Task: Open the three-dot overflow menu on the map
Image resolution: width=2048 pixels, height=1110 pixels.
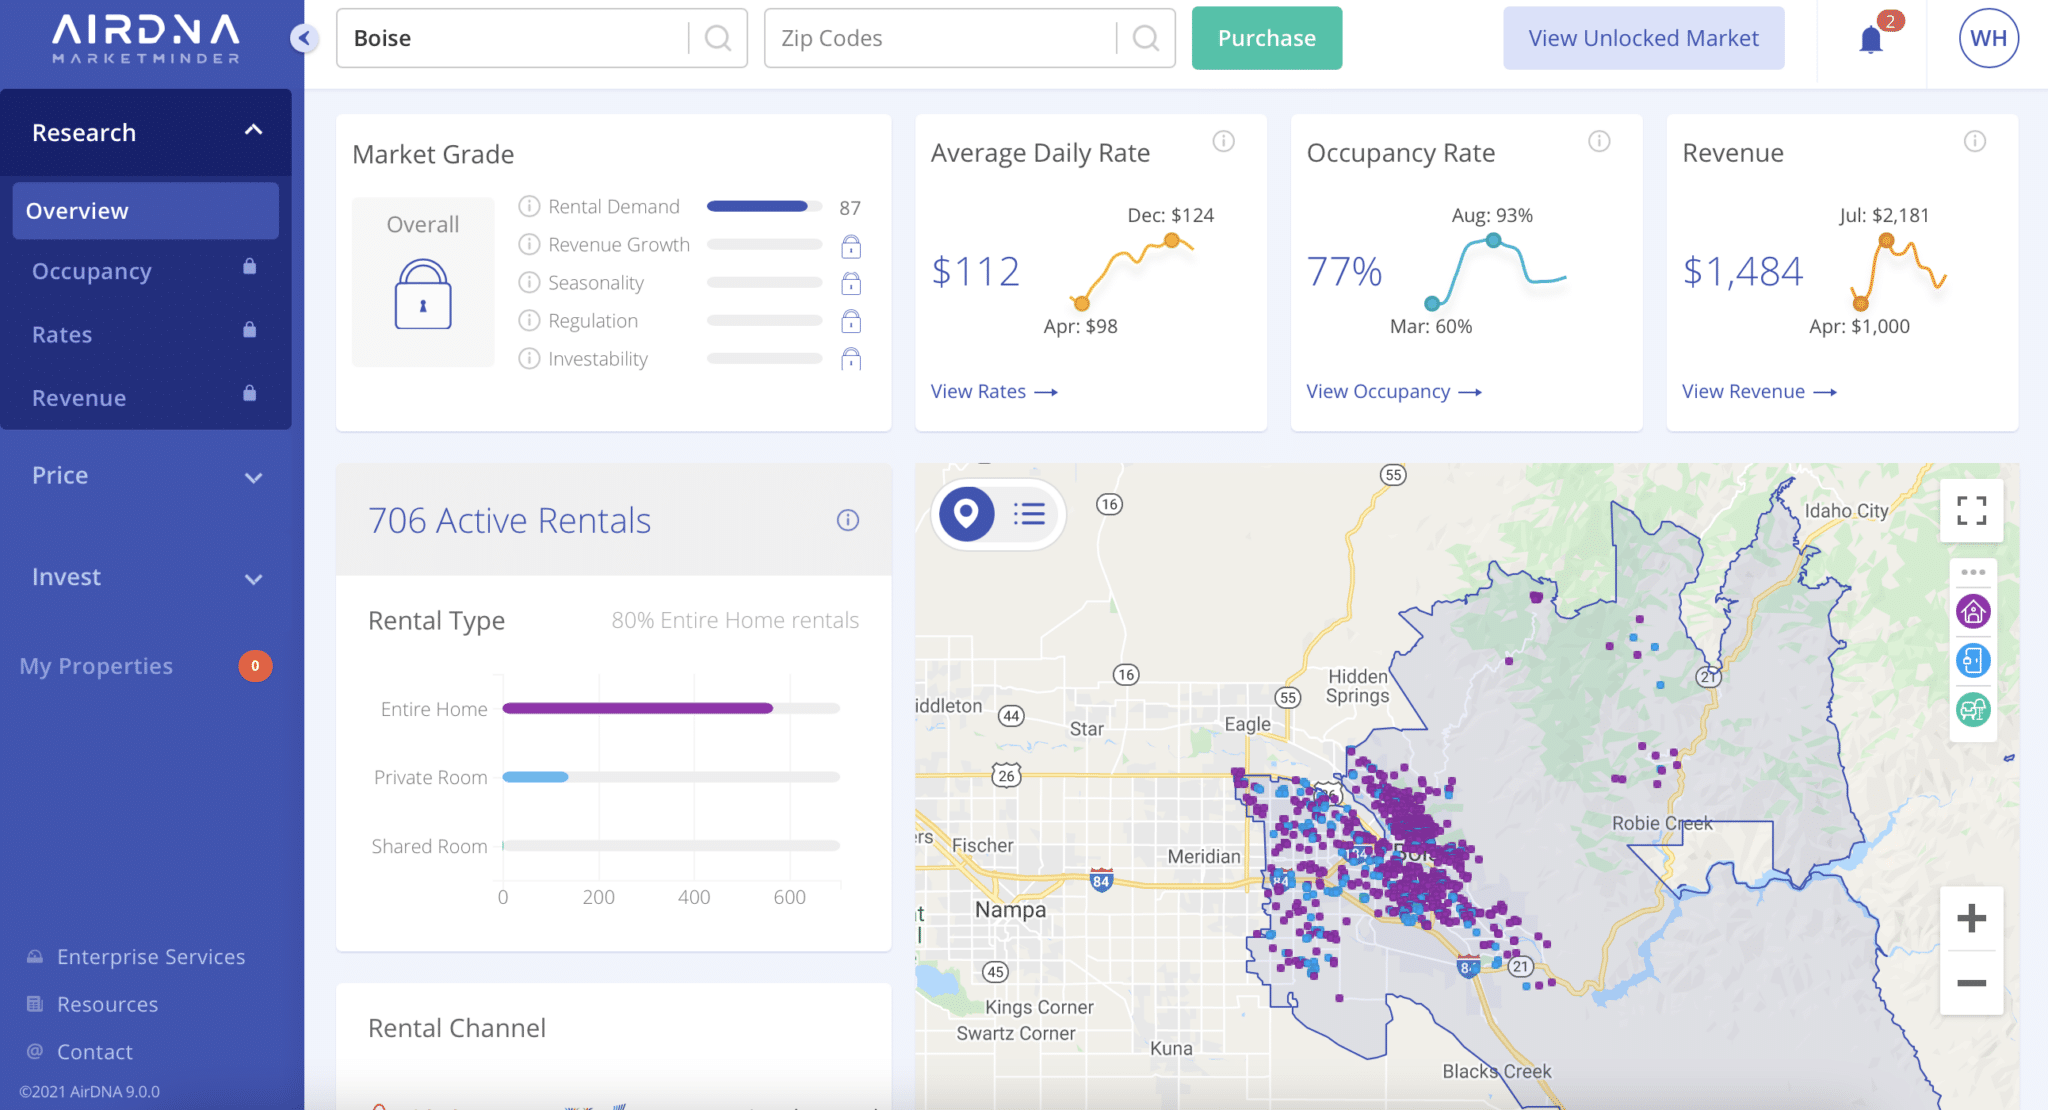Action: click(1974, 571)
